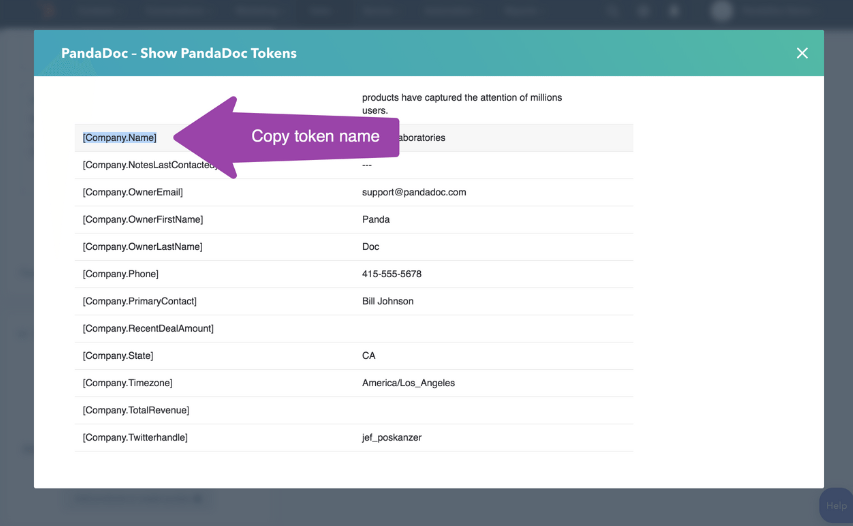Select the [Company.Phone] token
Viewport: 853px width, 526px height.
tap(121, 274)
